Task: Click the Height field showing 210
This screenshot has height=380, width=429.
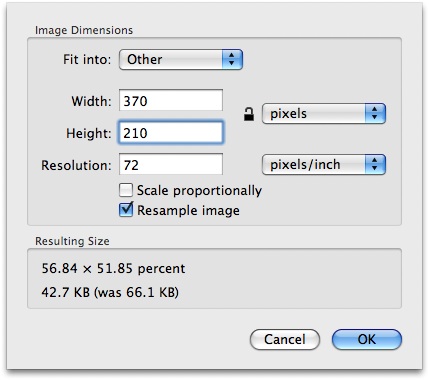Action: click(171, 133)
